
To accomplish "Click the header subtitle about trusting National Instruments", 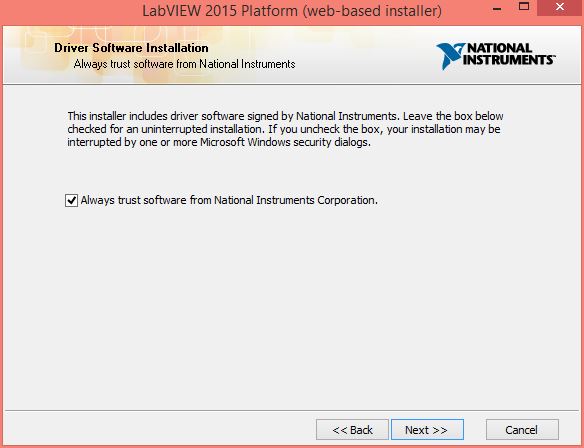I will [184, 64].
